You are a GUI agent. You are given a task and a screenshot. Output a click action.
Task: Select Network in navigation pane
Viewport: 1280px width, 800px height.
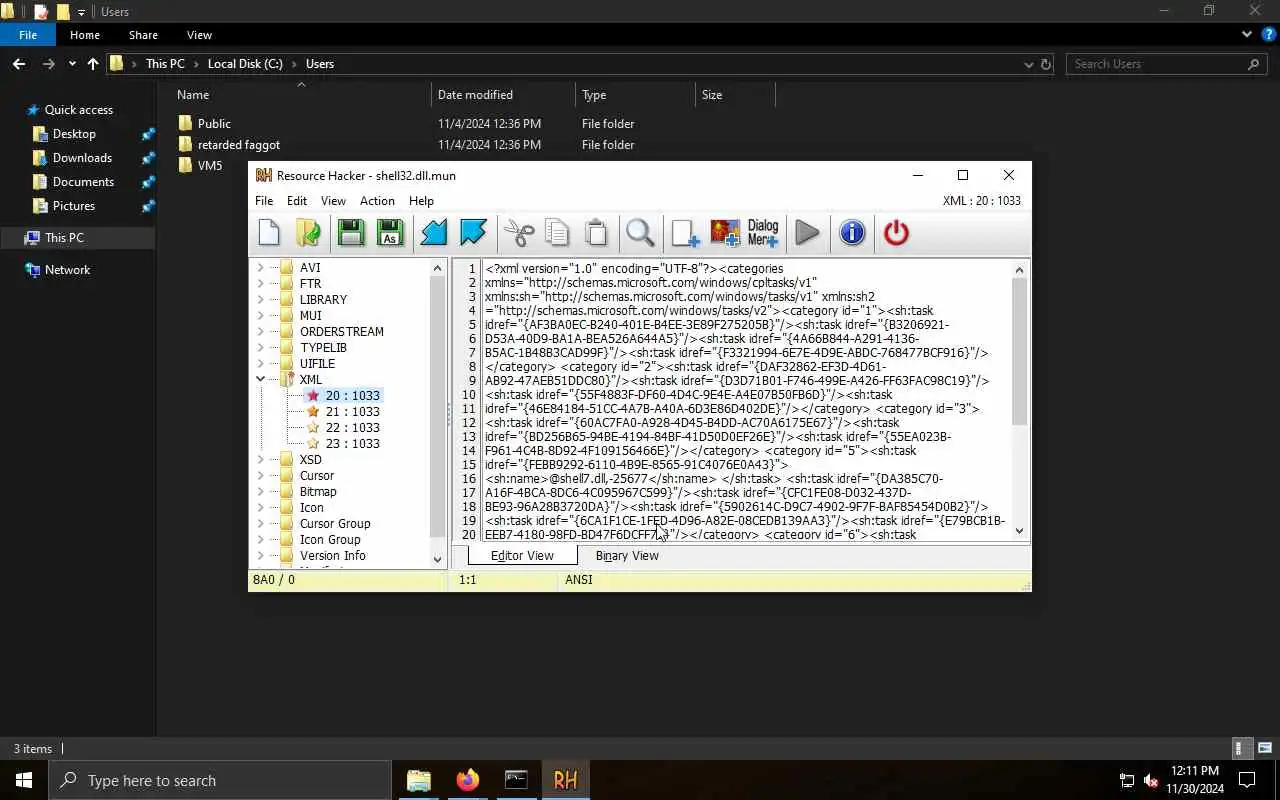(x=67, y=270)
